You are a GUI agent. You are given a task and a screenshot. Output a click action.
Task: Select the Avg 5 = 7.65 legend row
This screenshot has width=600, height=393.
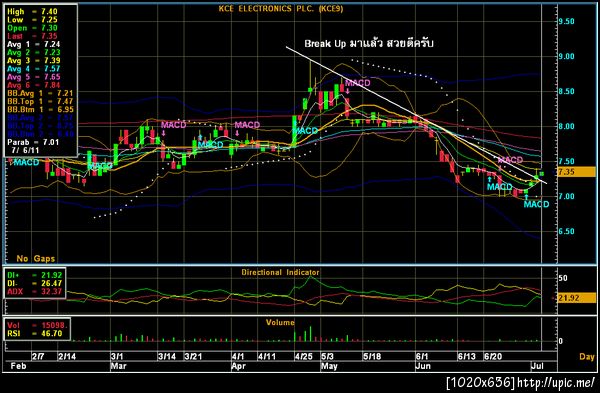34,77
